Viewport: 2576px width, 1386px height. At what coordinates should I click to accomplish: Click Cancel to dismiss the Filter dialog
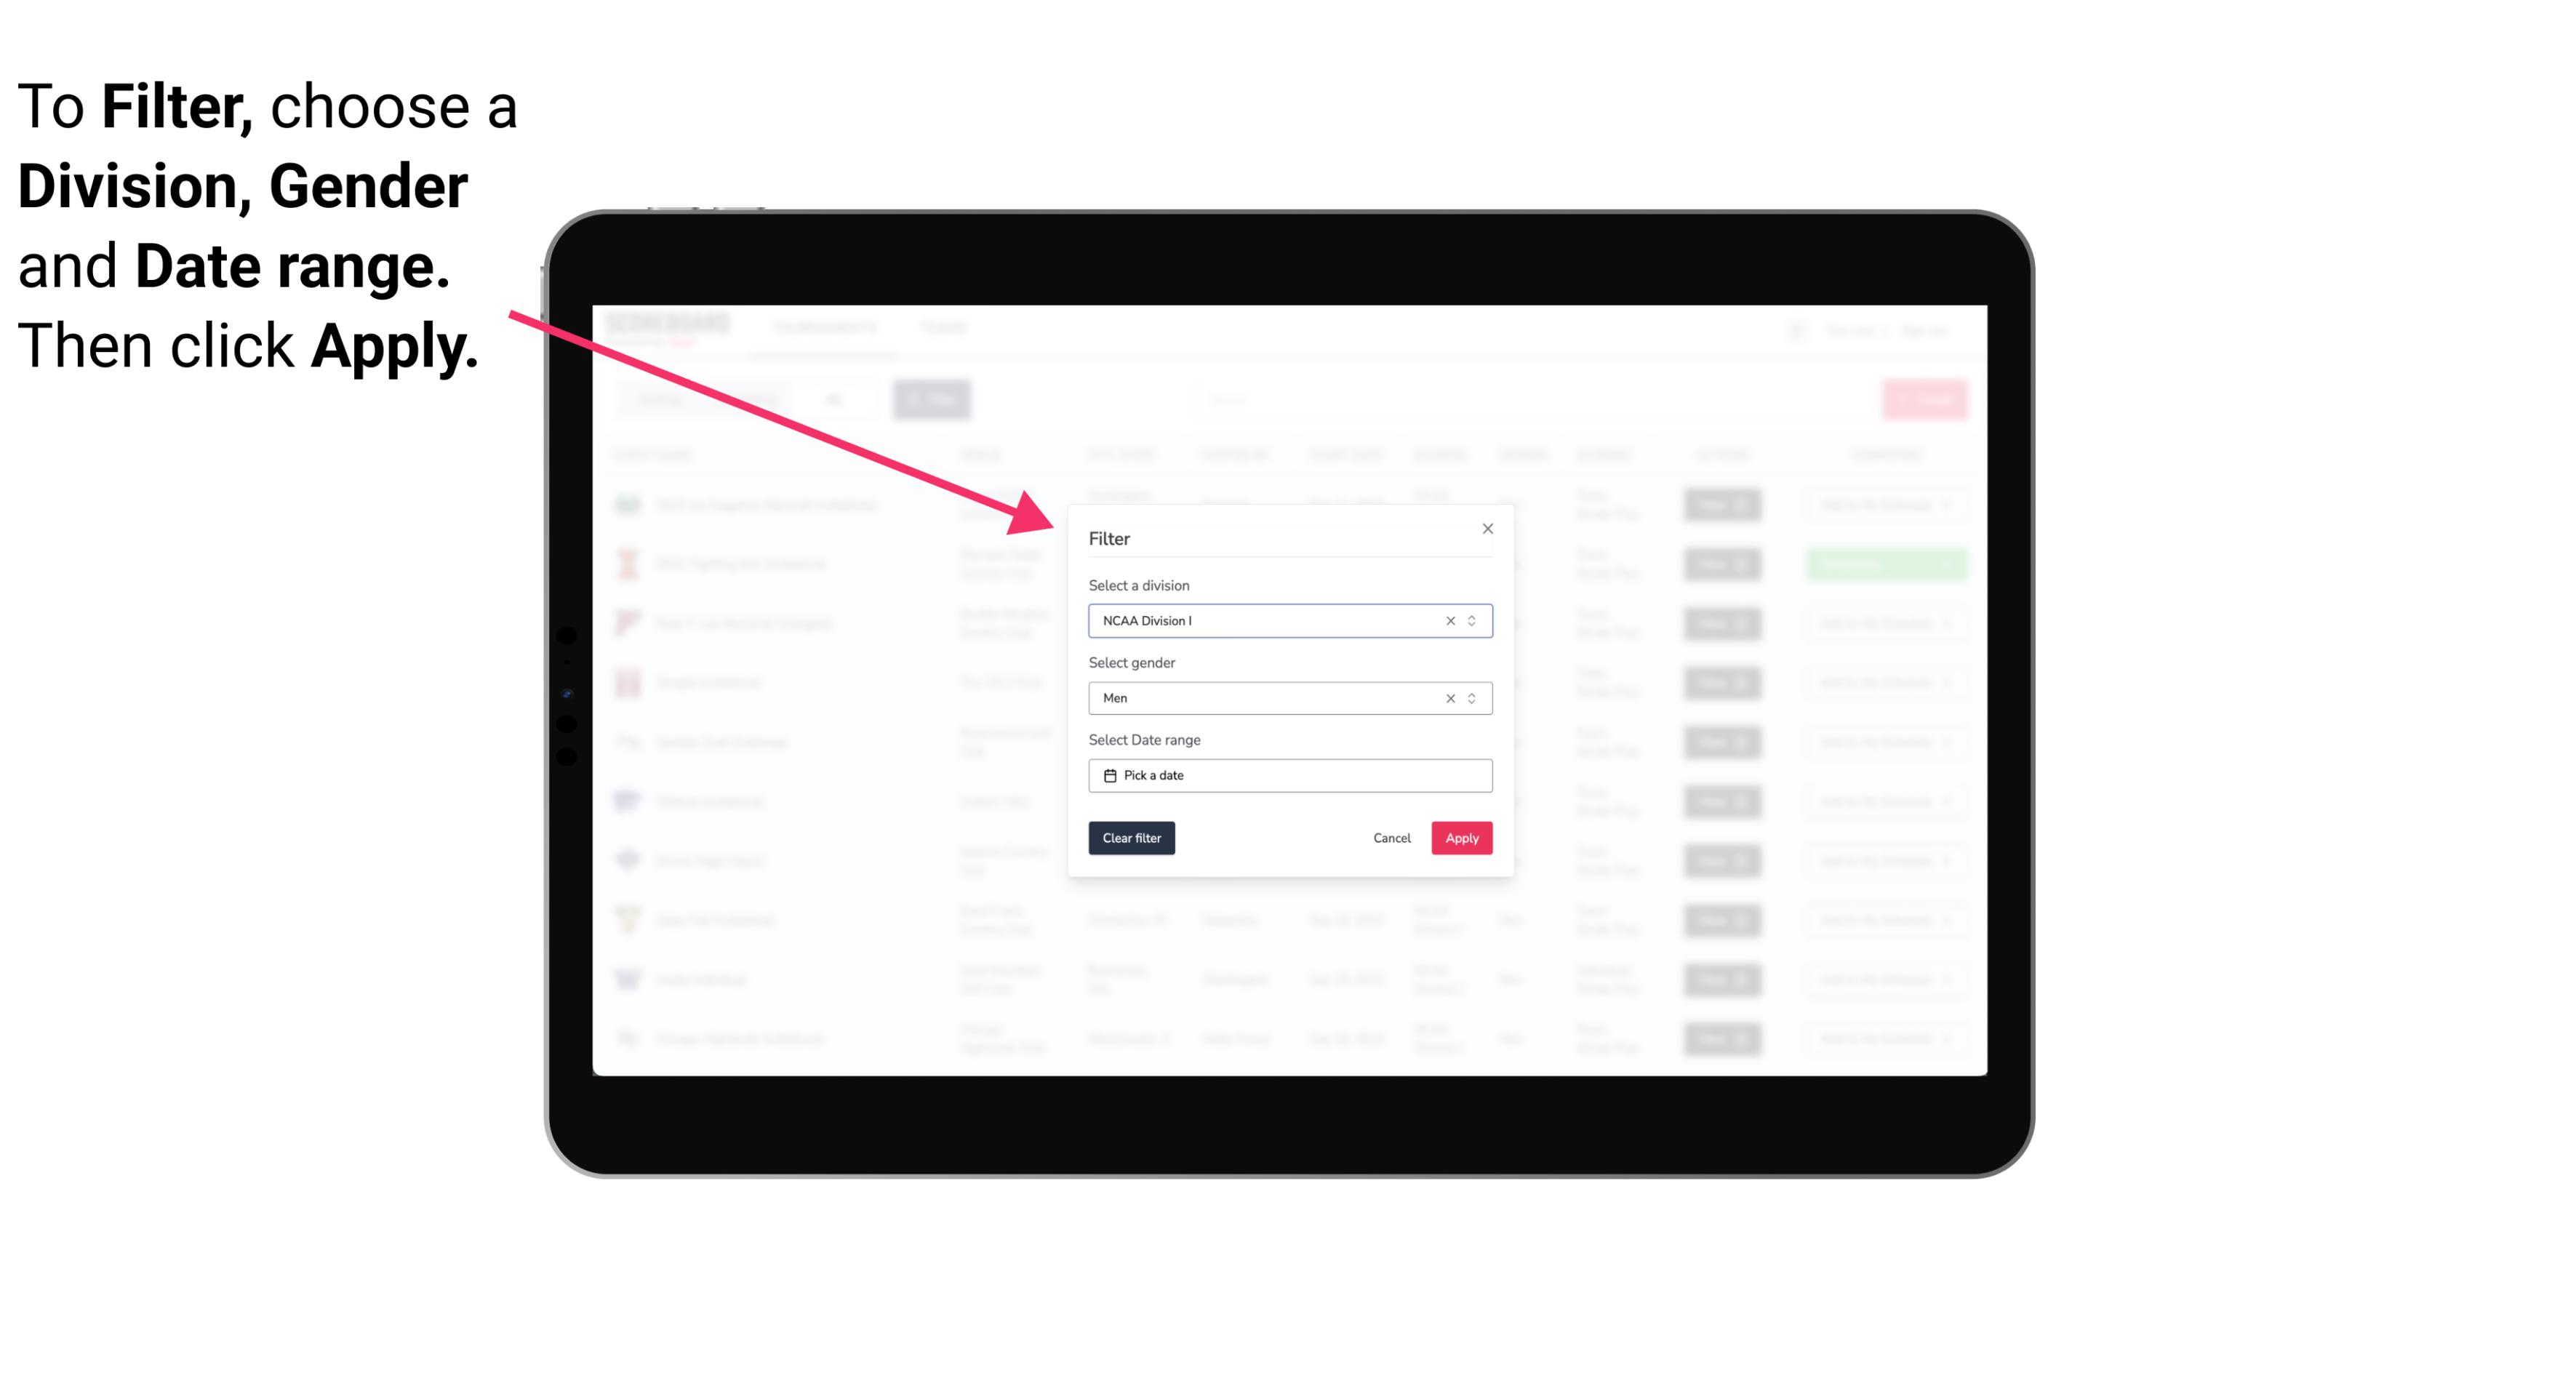click(1393, 838)
